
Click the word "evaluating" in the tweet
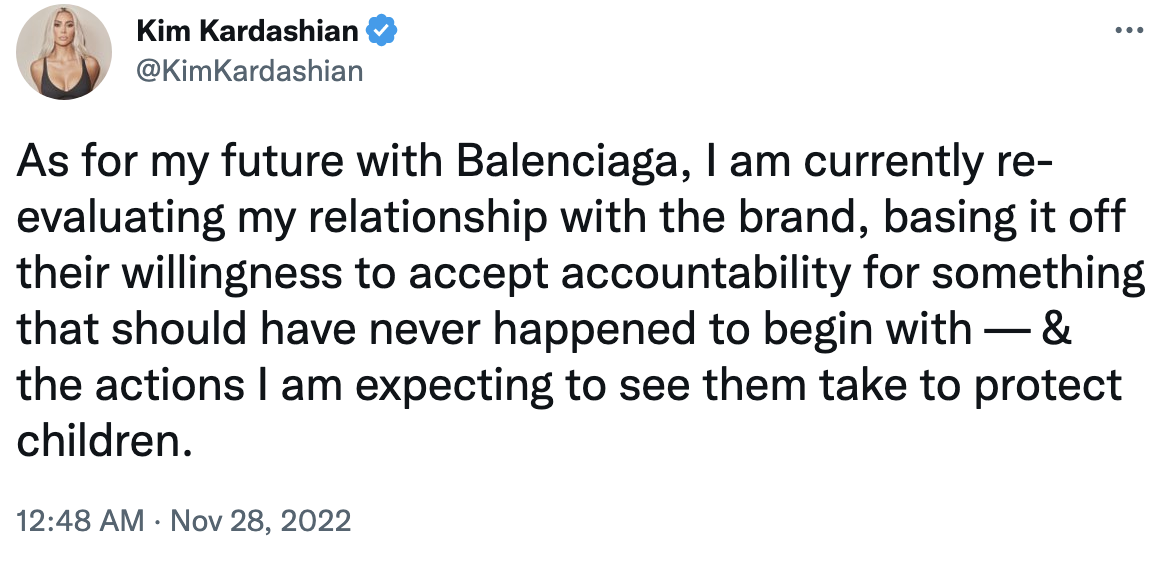click(x=121, y=221)
